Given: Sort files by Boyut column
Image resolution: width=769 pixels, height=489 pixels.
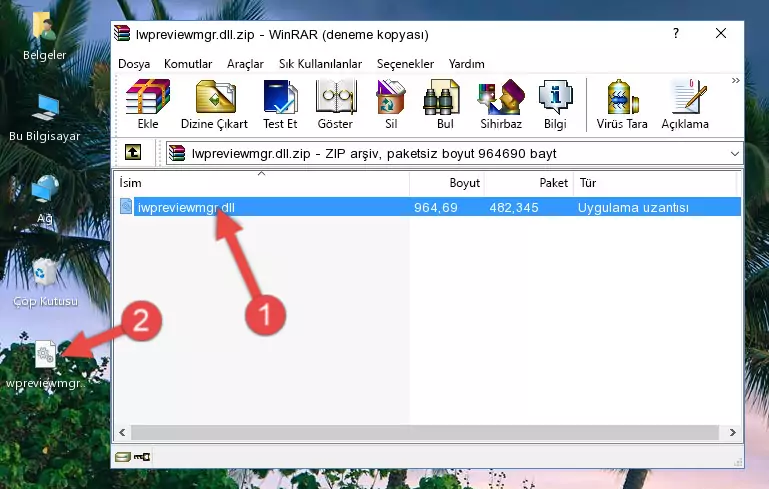Looking at the screenshot, I should 447,183.
